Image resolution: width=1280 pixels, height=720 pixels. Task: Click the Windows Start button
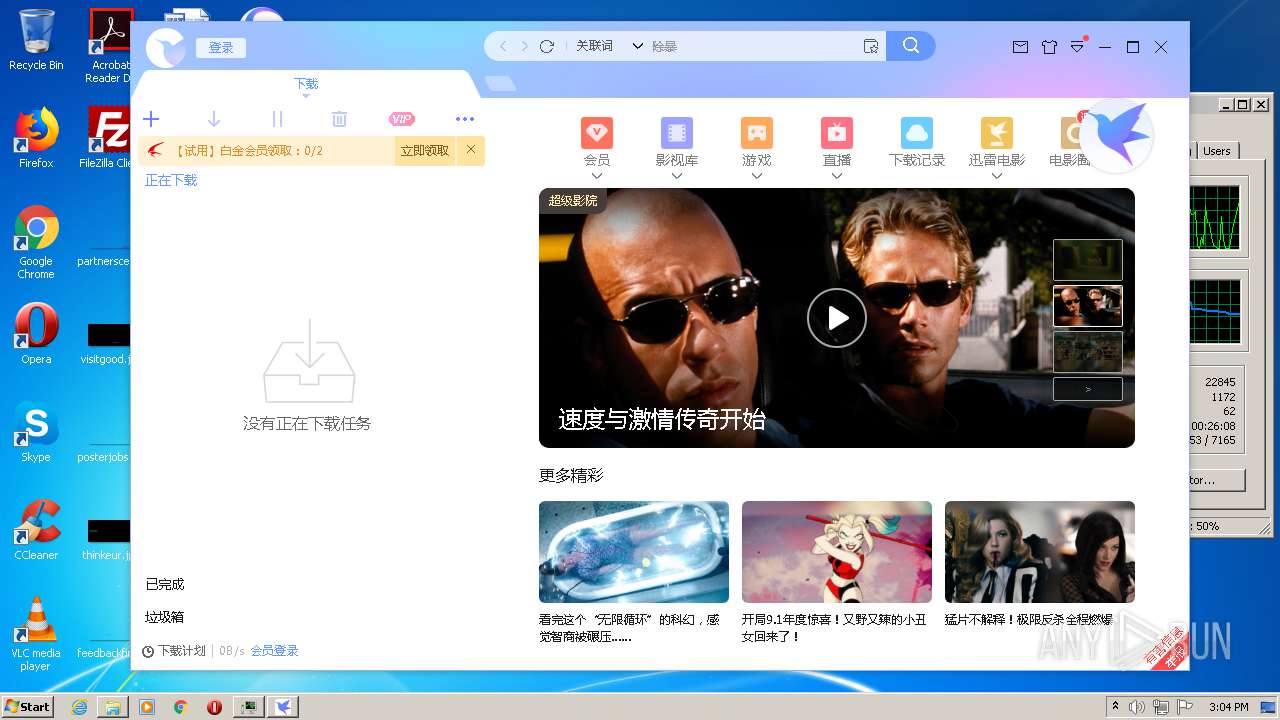coord(27,706)
